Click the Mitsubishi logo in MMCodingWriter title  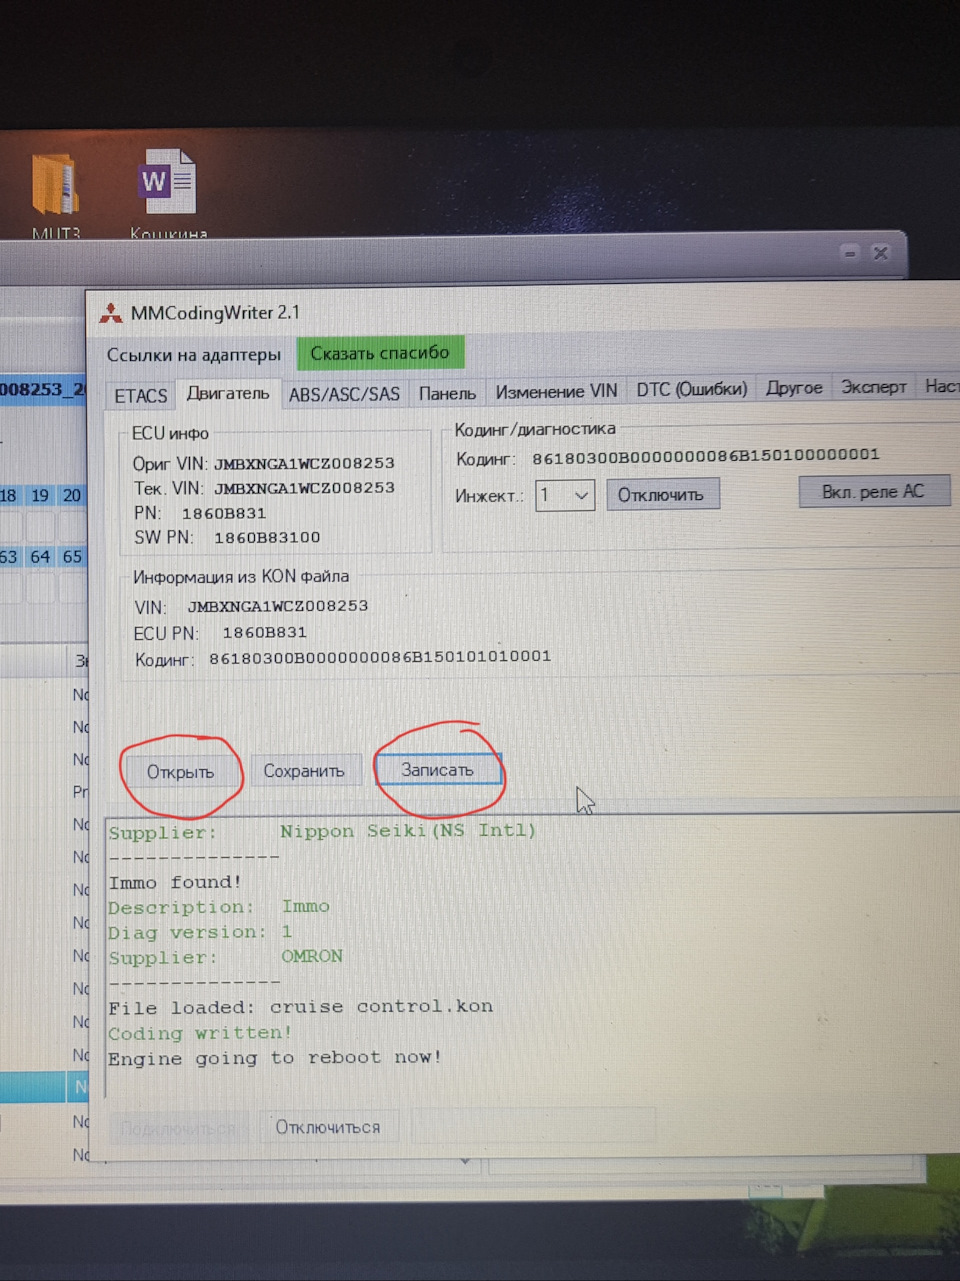click(110, 313)
